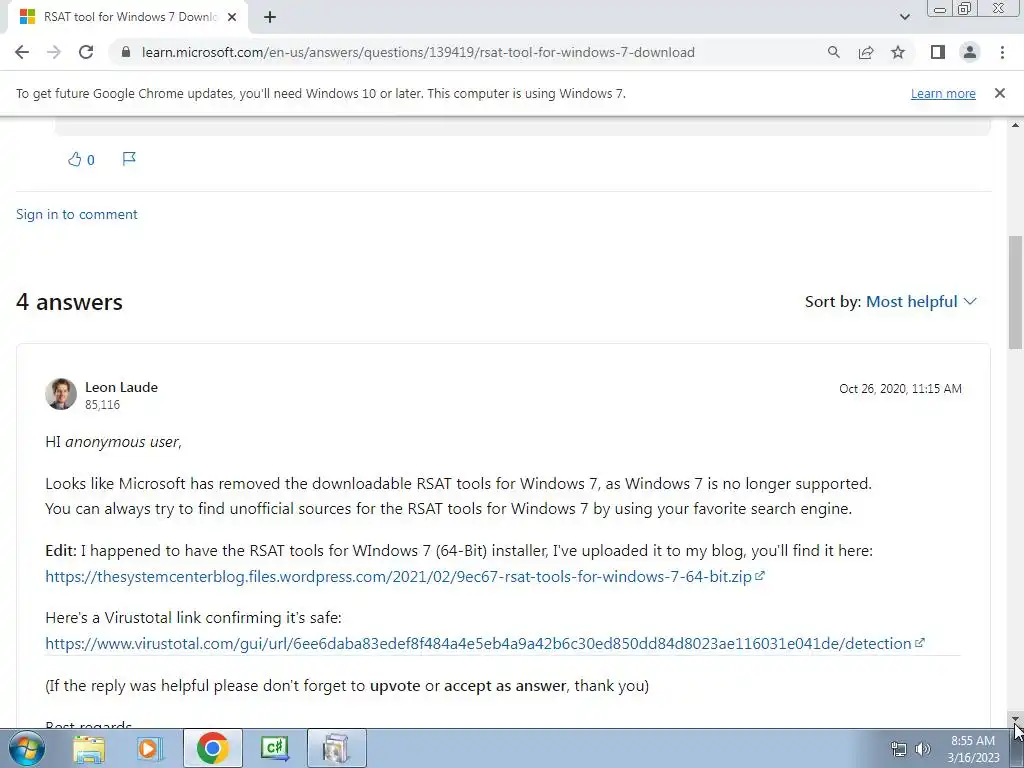Toggle the Chrome side panel
The width and height of the screenshot is (1024, 768).
[x=938, y=52]
